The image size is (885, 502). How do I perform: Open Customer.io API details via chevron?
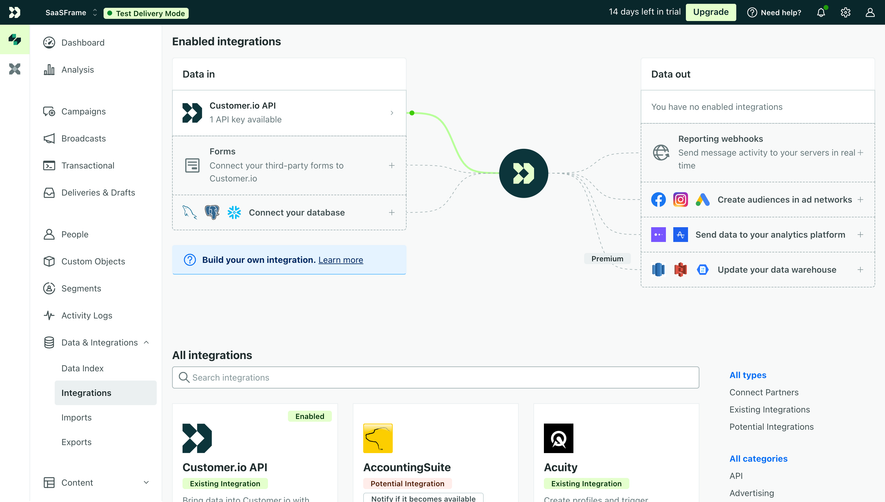[x=392, y=113]
